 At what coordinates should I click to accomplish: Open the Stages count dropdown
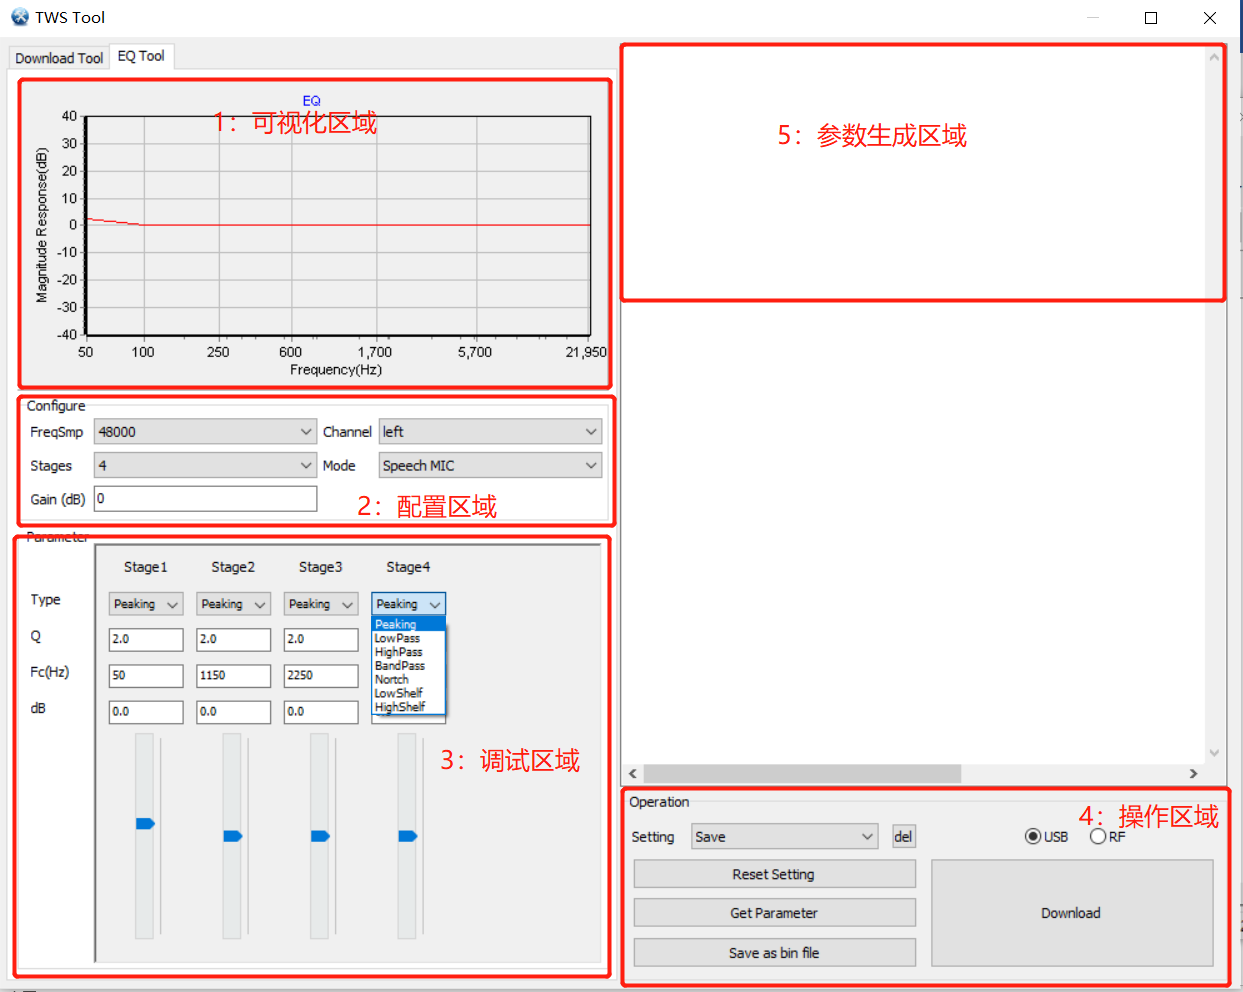coord(205,466)
